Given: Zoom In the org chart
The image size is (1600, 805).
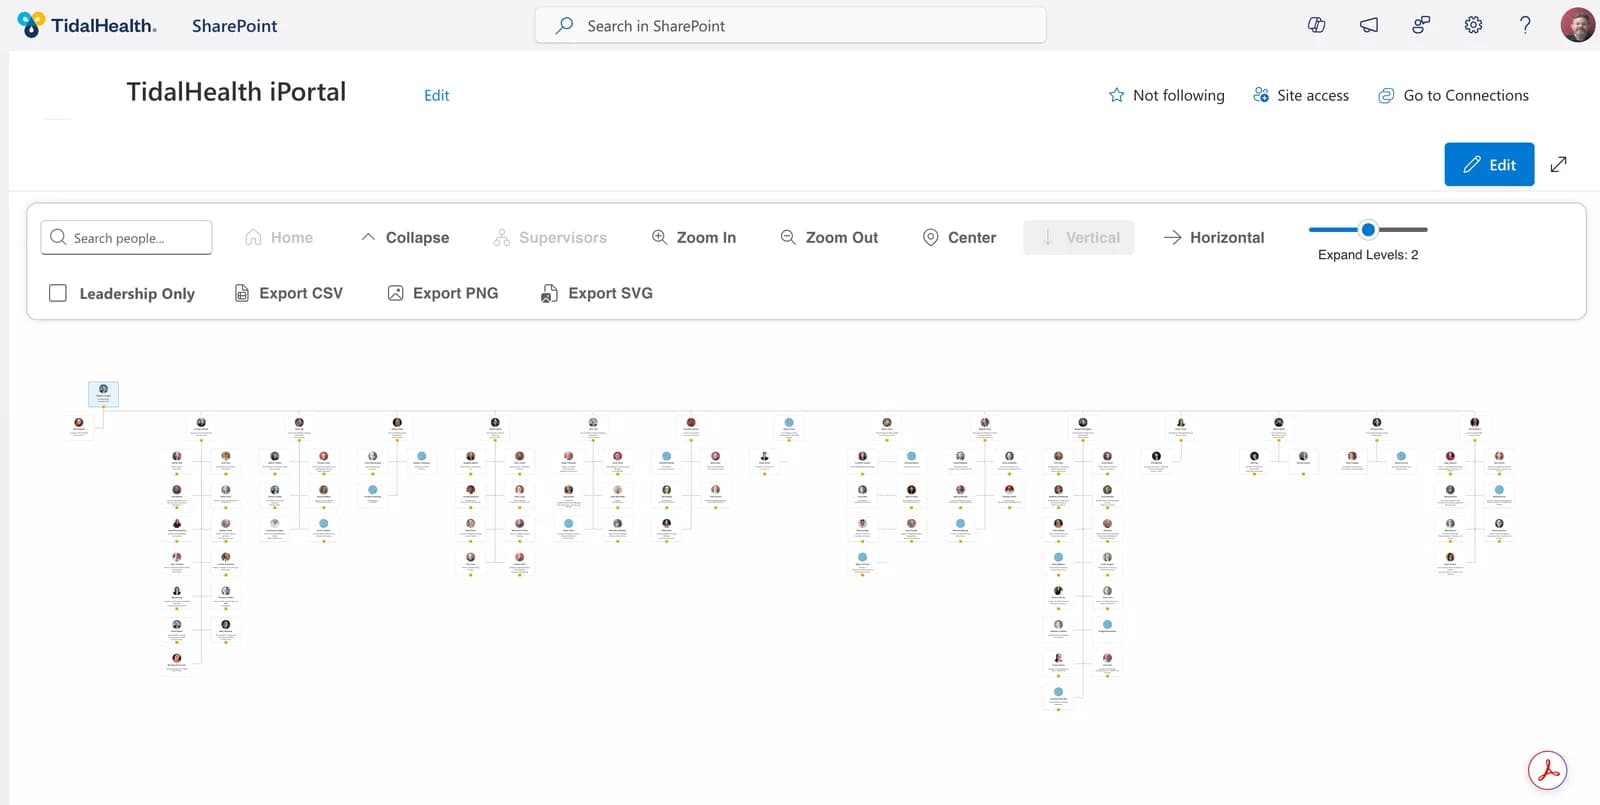Looking at the screenshot, I should click(x=693, y=237).
